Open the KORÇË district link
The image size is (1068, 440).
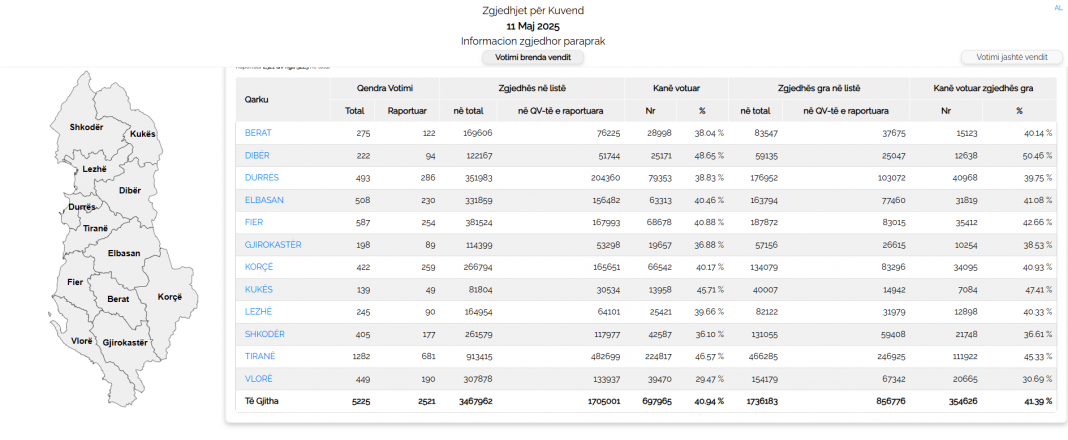click(259, 267)
